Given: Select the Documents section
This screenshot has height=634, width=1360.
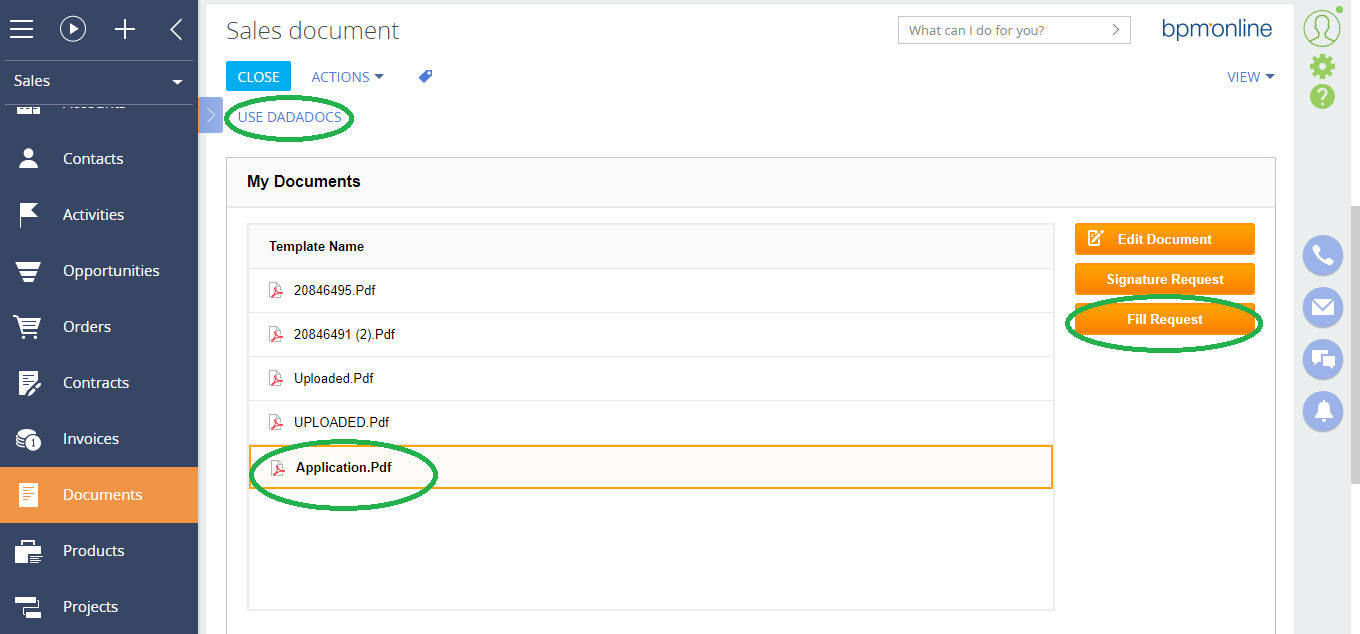Looking at the screenshot, I should point(99,495).
